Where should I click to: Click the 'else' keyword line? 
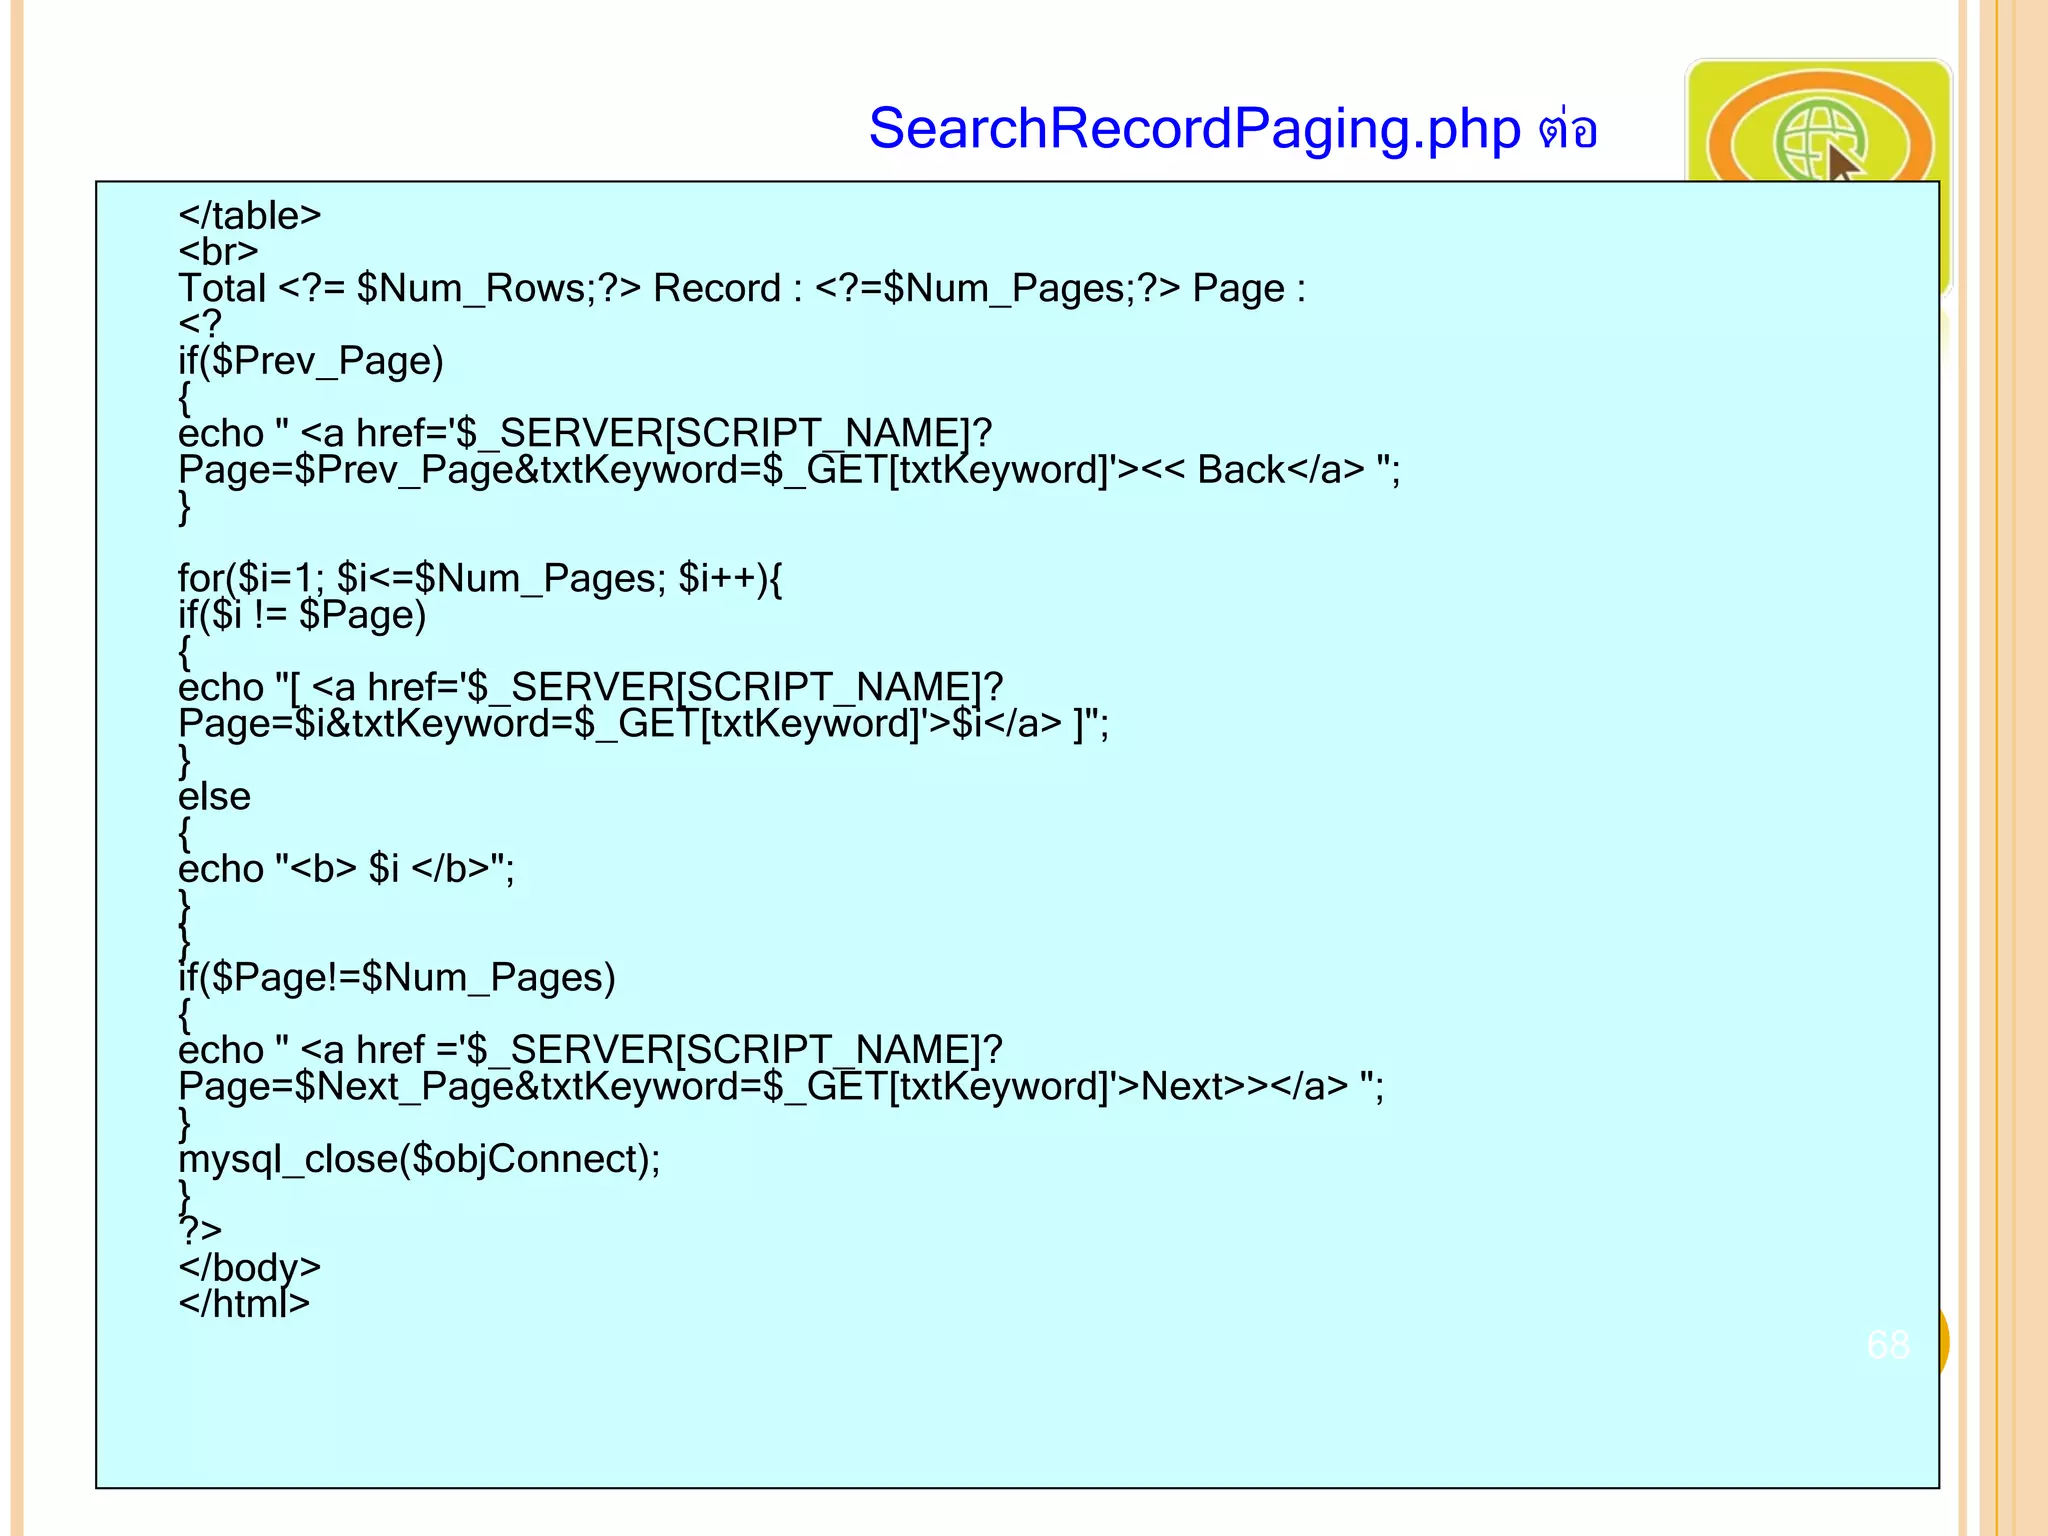tap(214, 797)
